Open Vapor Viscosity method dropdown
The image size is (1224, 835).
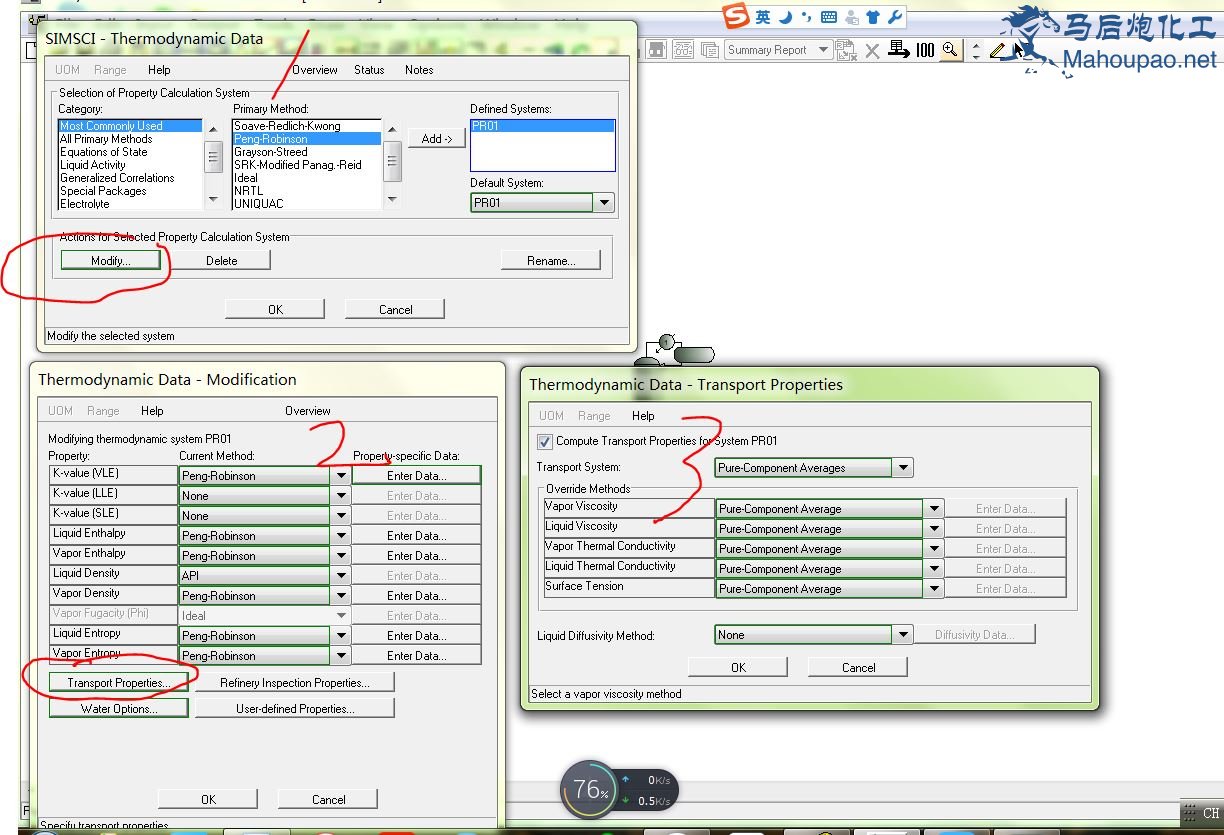[935, 509]
